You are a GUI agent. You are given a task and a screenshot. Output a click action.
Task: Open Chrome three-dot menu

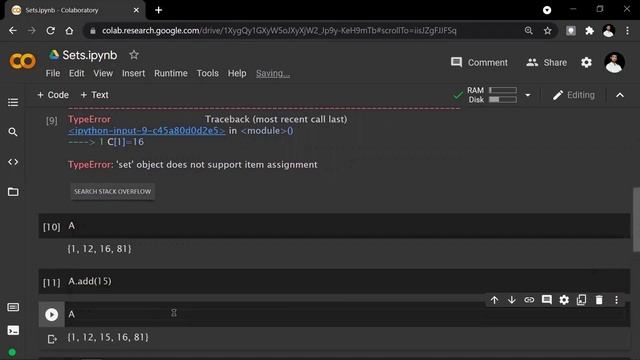pos(627,31)
